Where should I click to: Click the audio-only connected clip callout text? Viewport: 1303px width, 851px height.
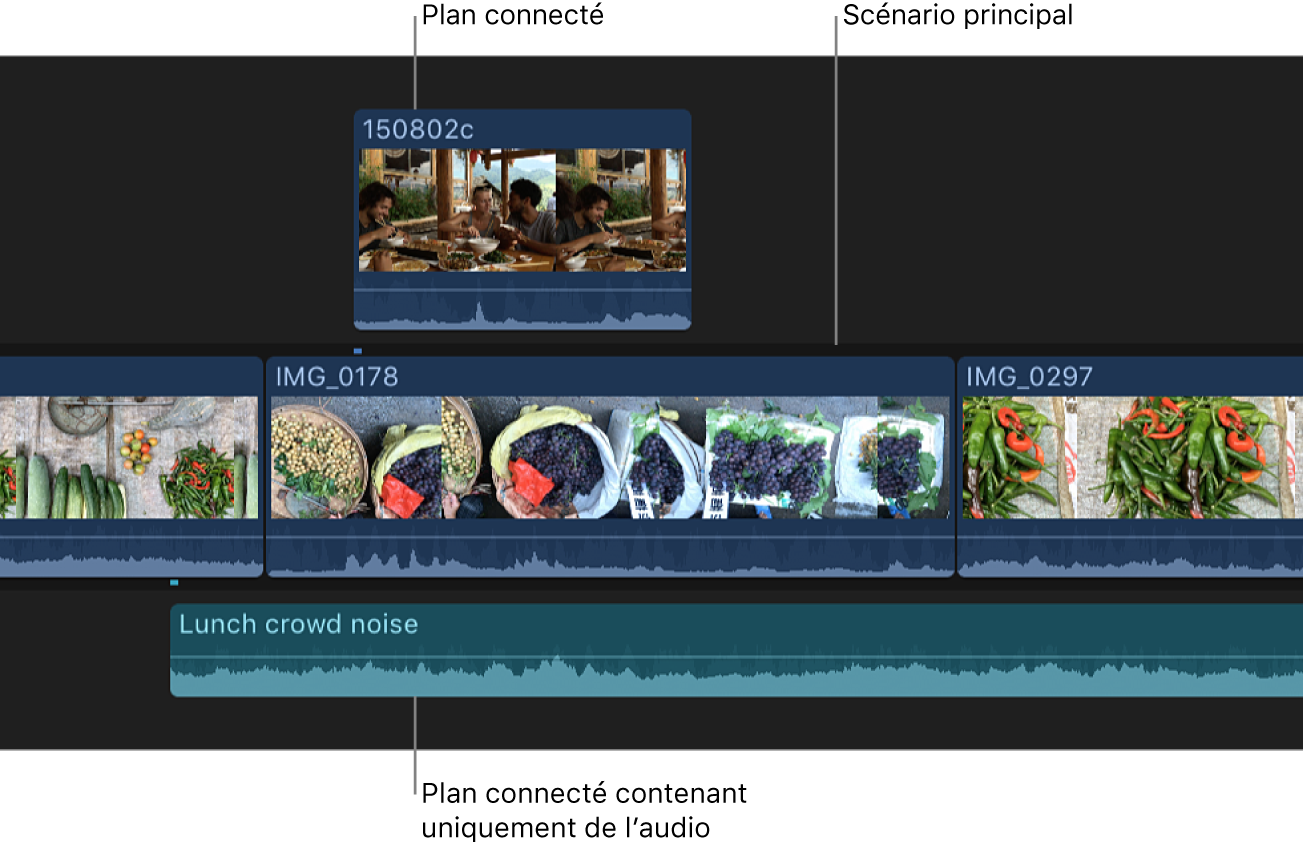[x=583, y=810]
